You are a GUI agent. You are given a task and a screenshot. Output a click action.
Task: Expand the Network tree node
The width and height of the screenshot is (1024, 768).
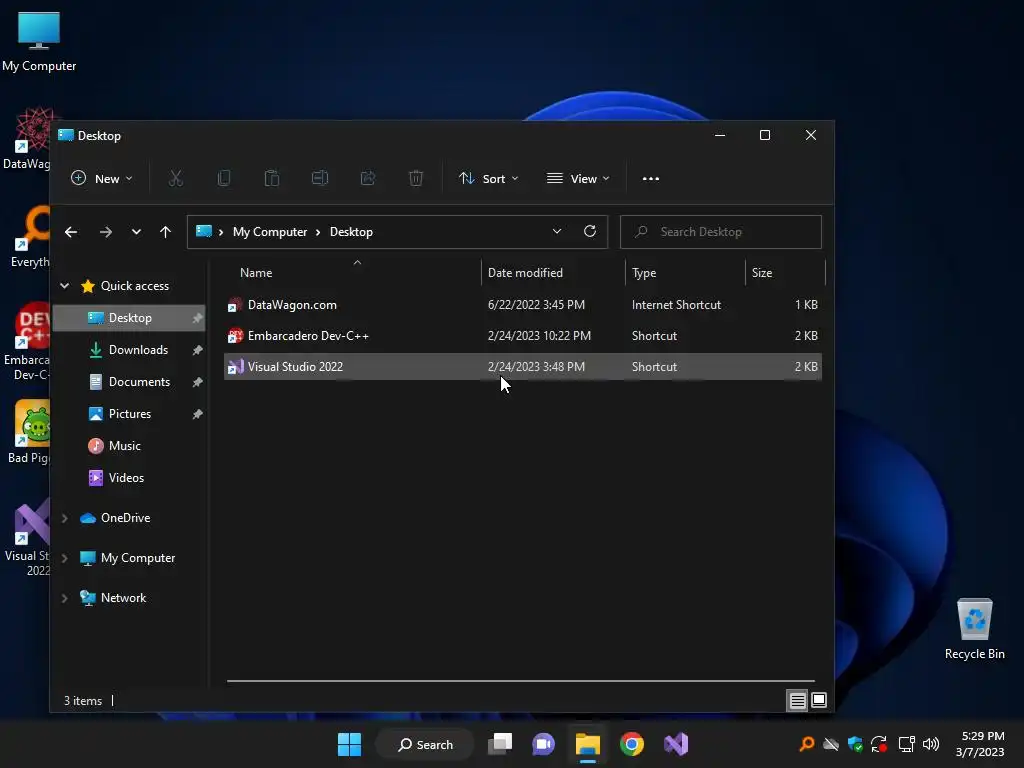(65, 598)
